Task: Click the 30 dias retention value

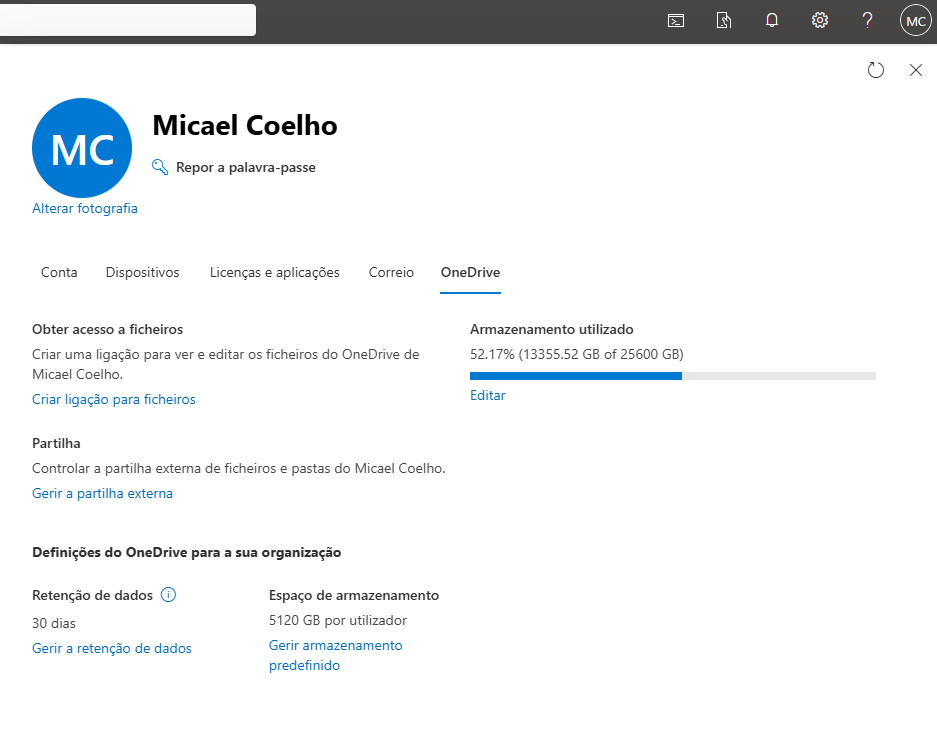Action: (54, 623)
